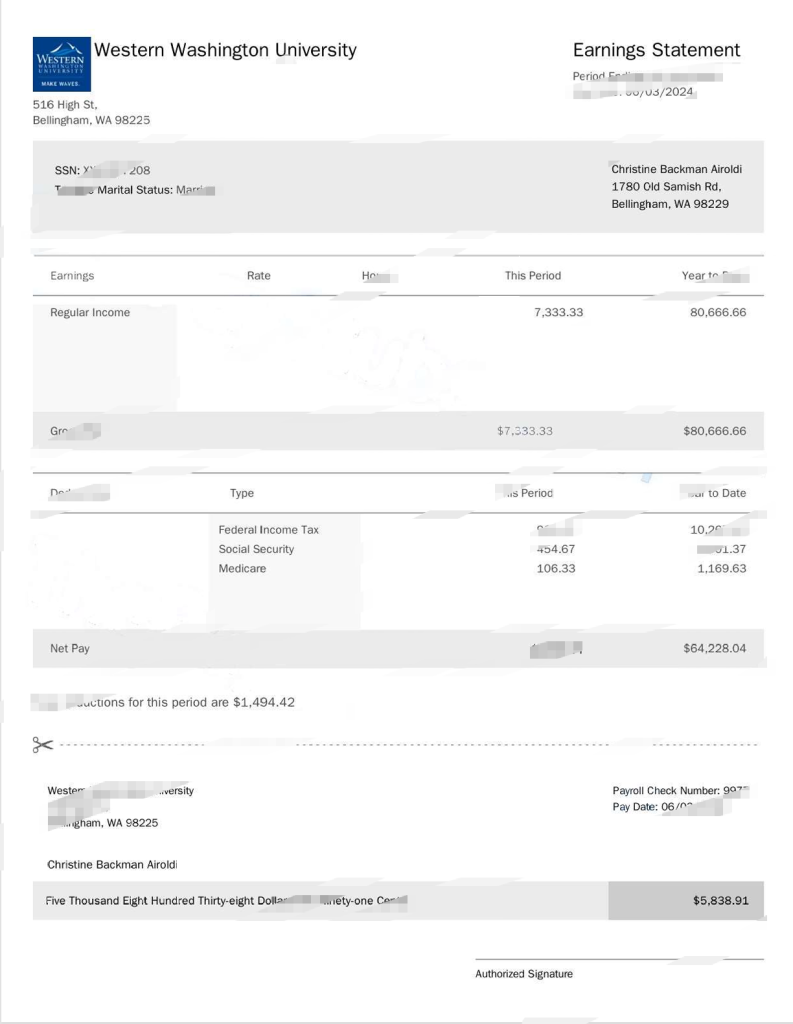Click the Western Washington University logo
This screenshot has height=1024, width=793.
(61, 64)
